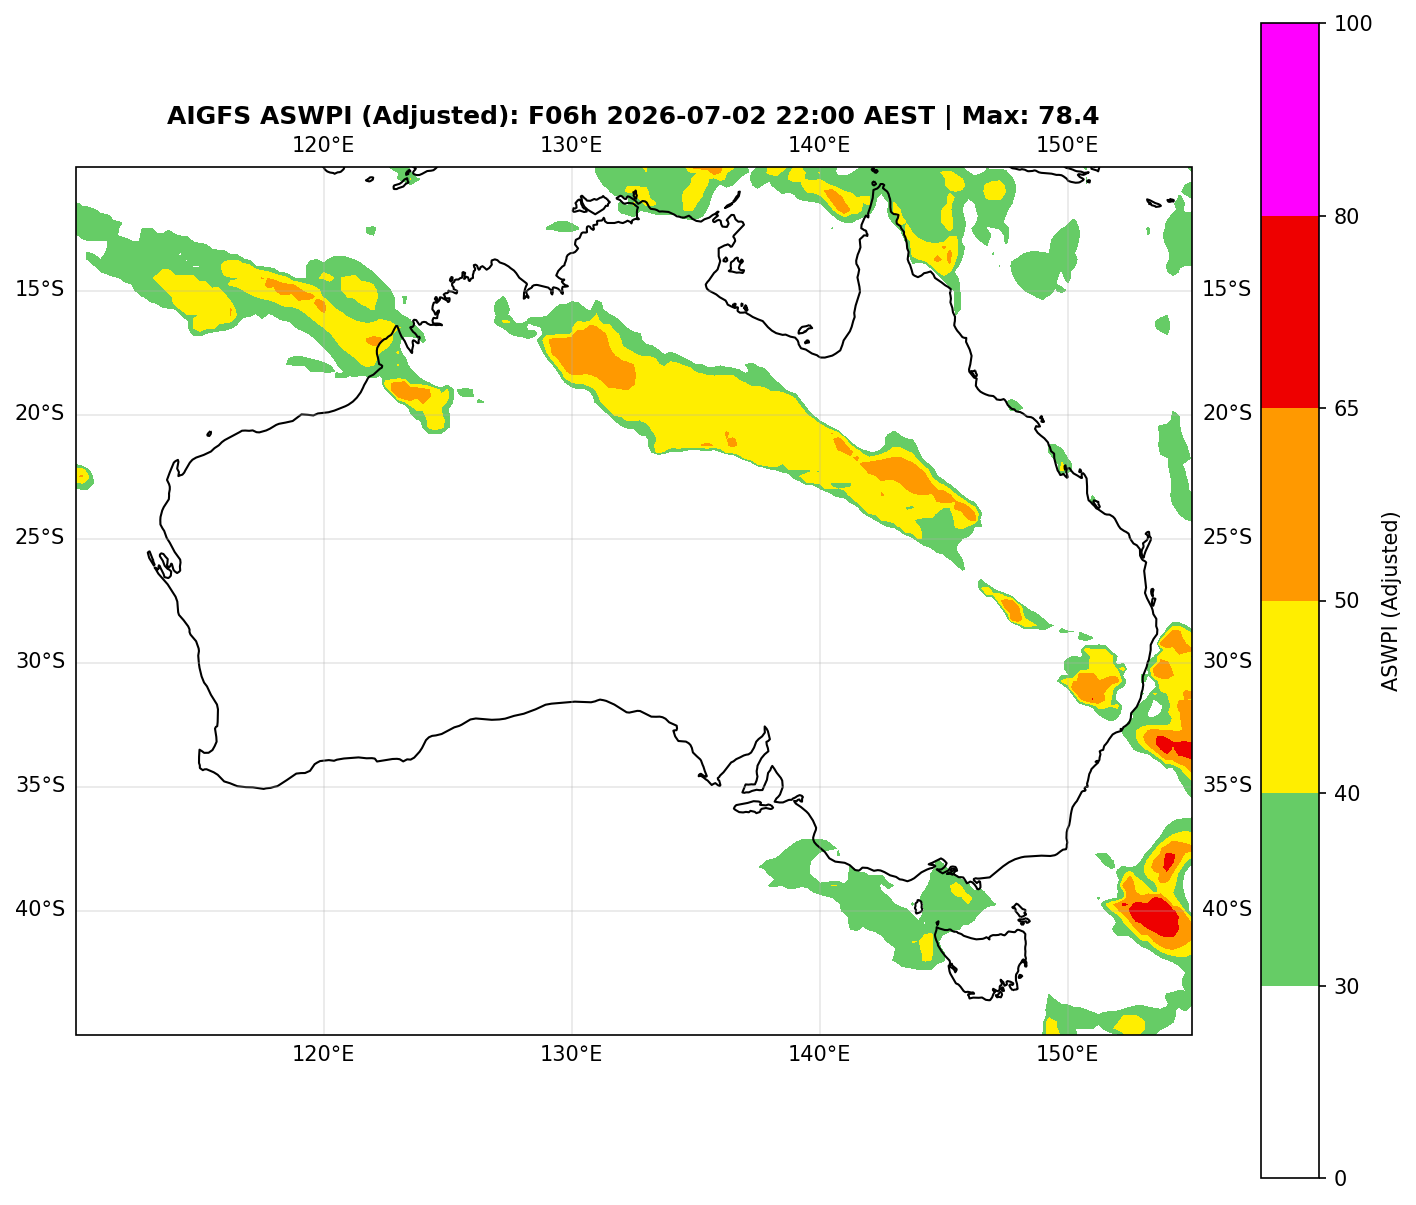
Task: Select the yellow 40–50 colorbar segment
Action: pyautogui.click(x=1291, y=697)
